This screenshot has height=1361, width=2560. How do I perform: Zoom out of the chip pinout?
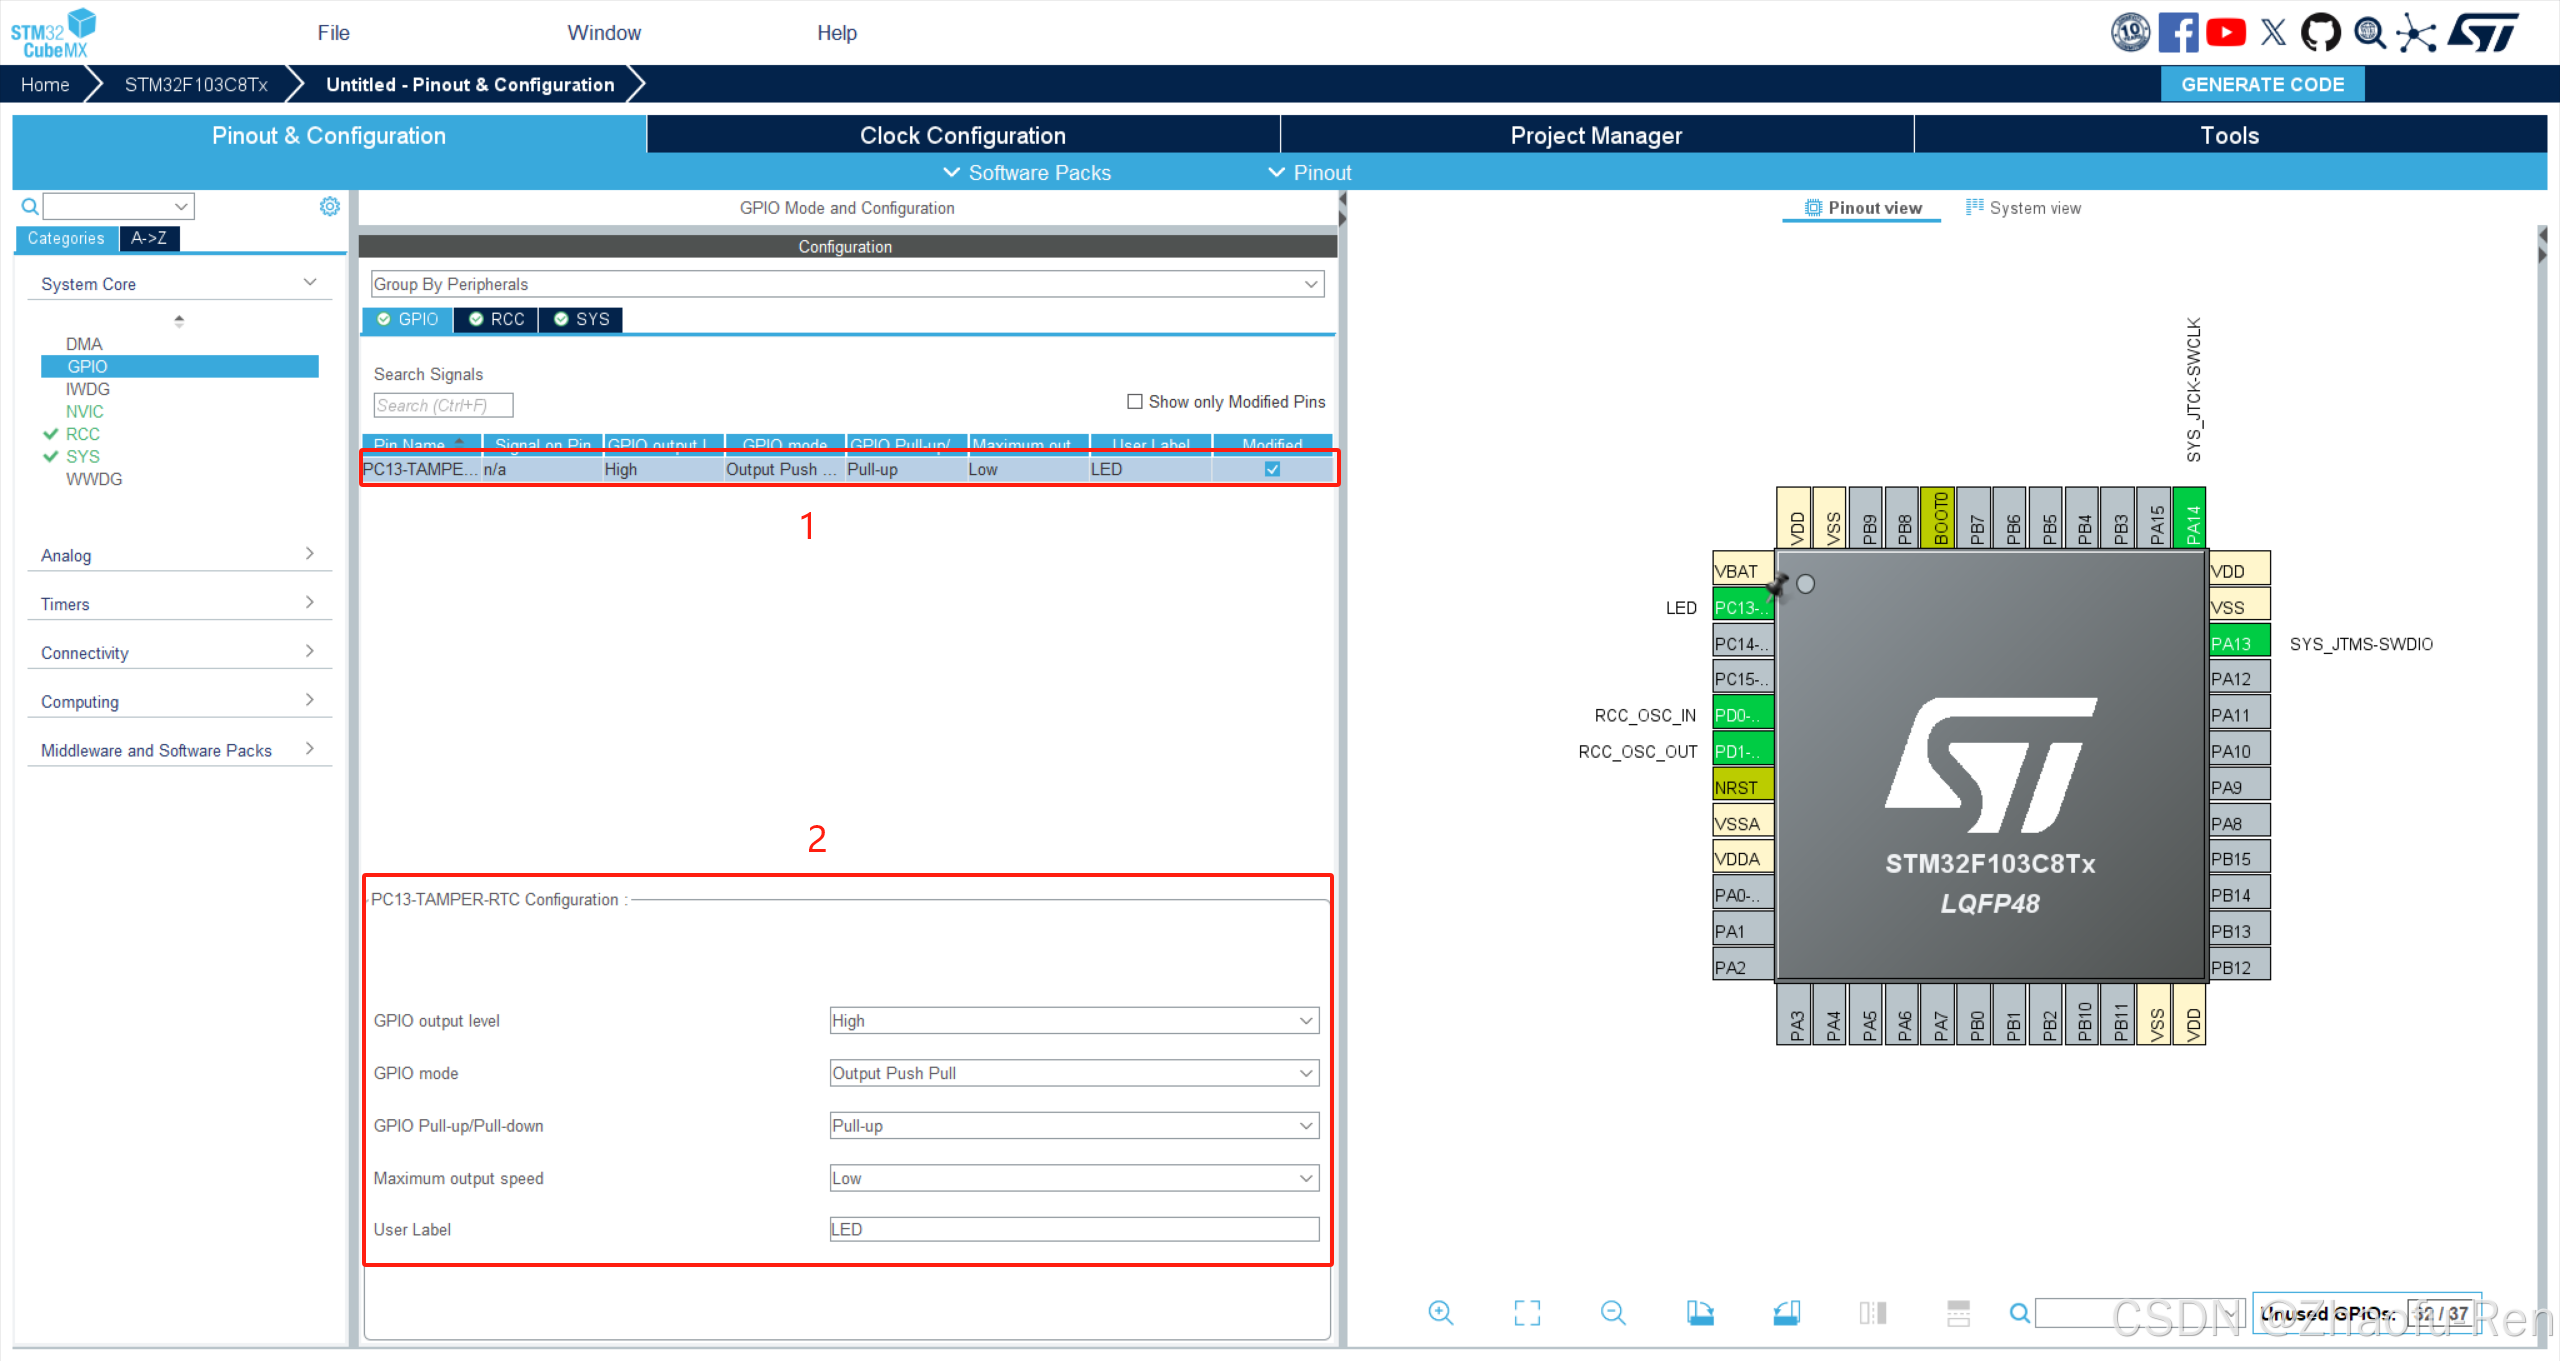pos(1613,1312)
